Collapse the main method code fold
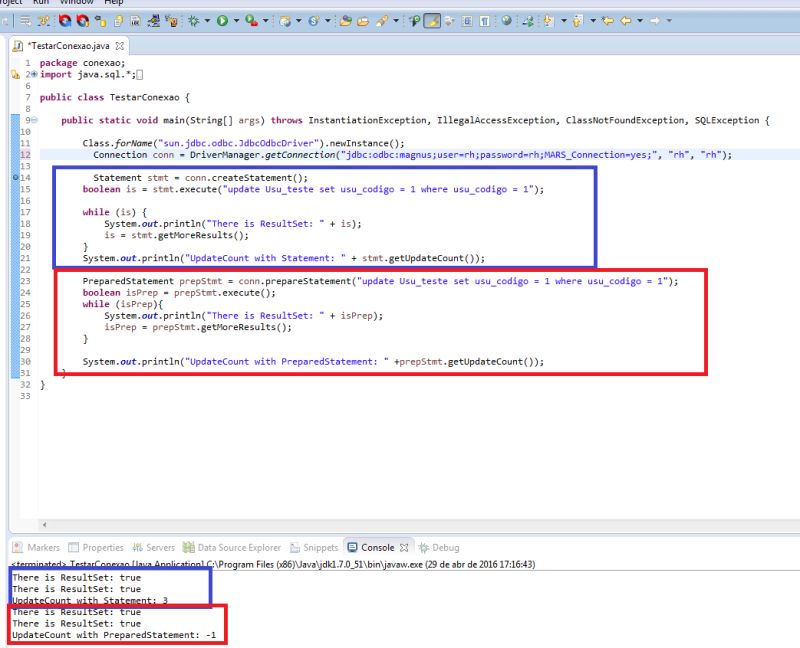The width and height of the screenshot is (800, 648). [34, 120]
